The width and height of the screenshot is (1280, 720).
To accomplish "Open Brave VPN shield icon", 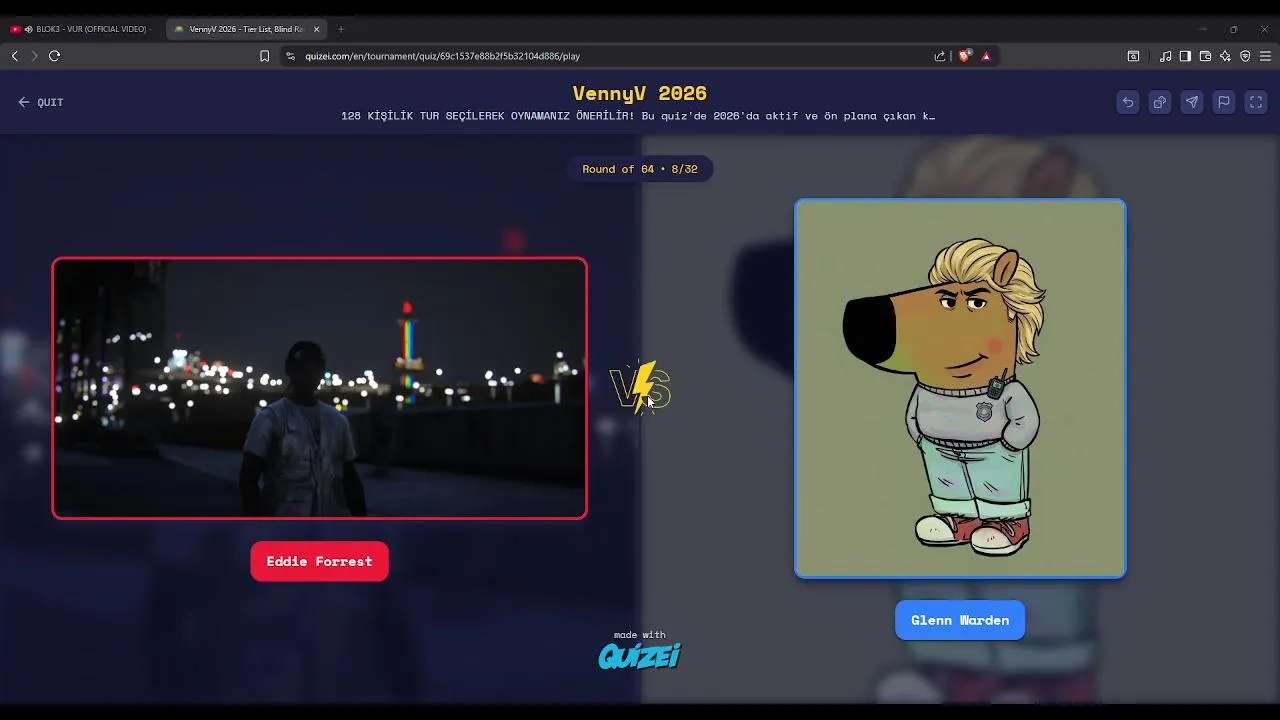I will (1245, 56).
